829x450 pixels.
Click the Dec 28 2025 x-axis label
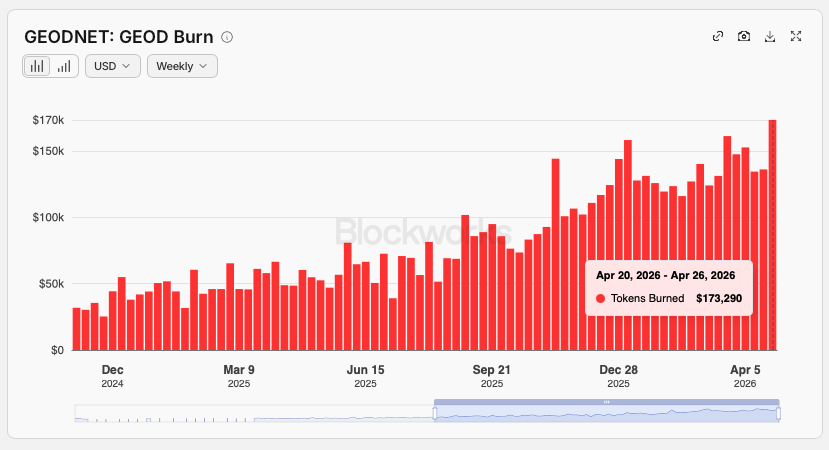pos(618,376)
